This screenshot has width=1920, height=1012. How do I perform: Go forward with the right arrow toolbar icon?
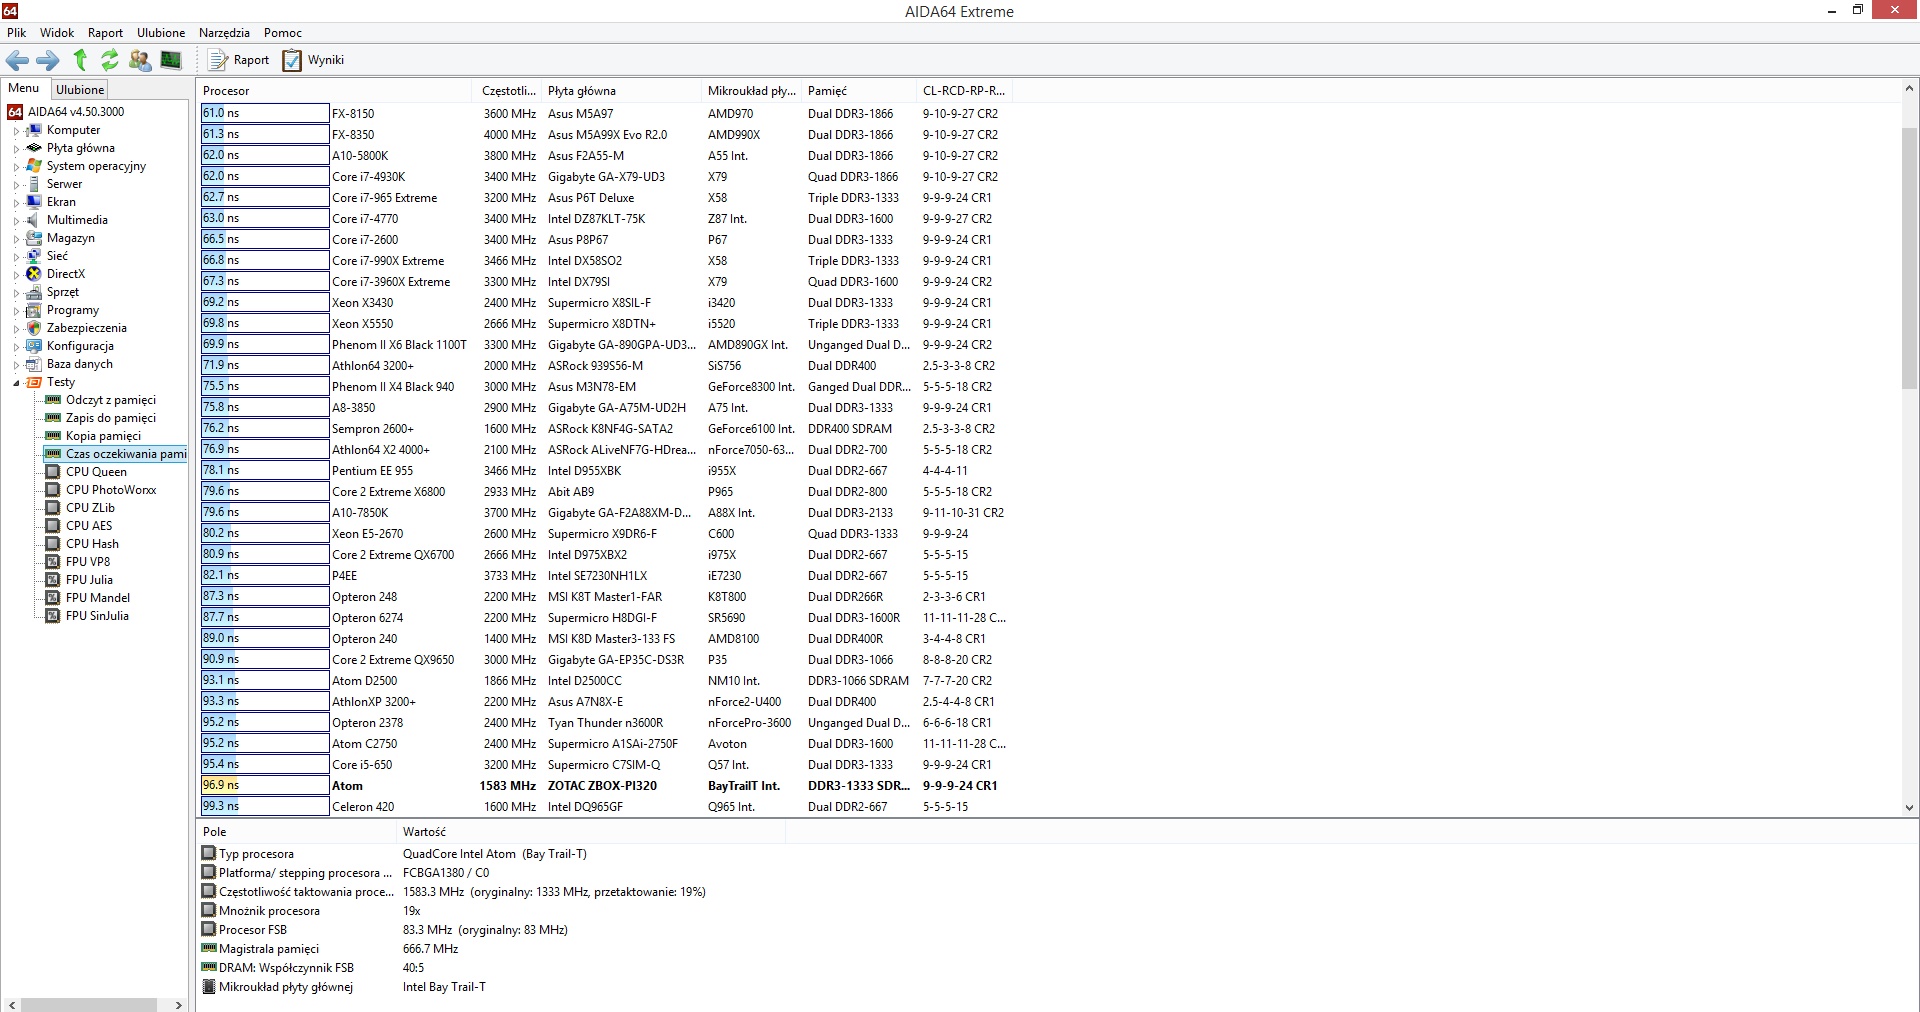coord(48,60)
